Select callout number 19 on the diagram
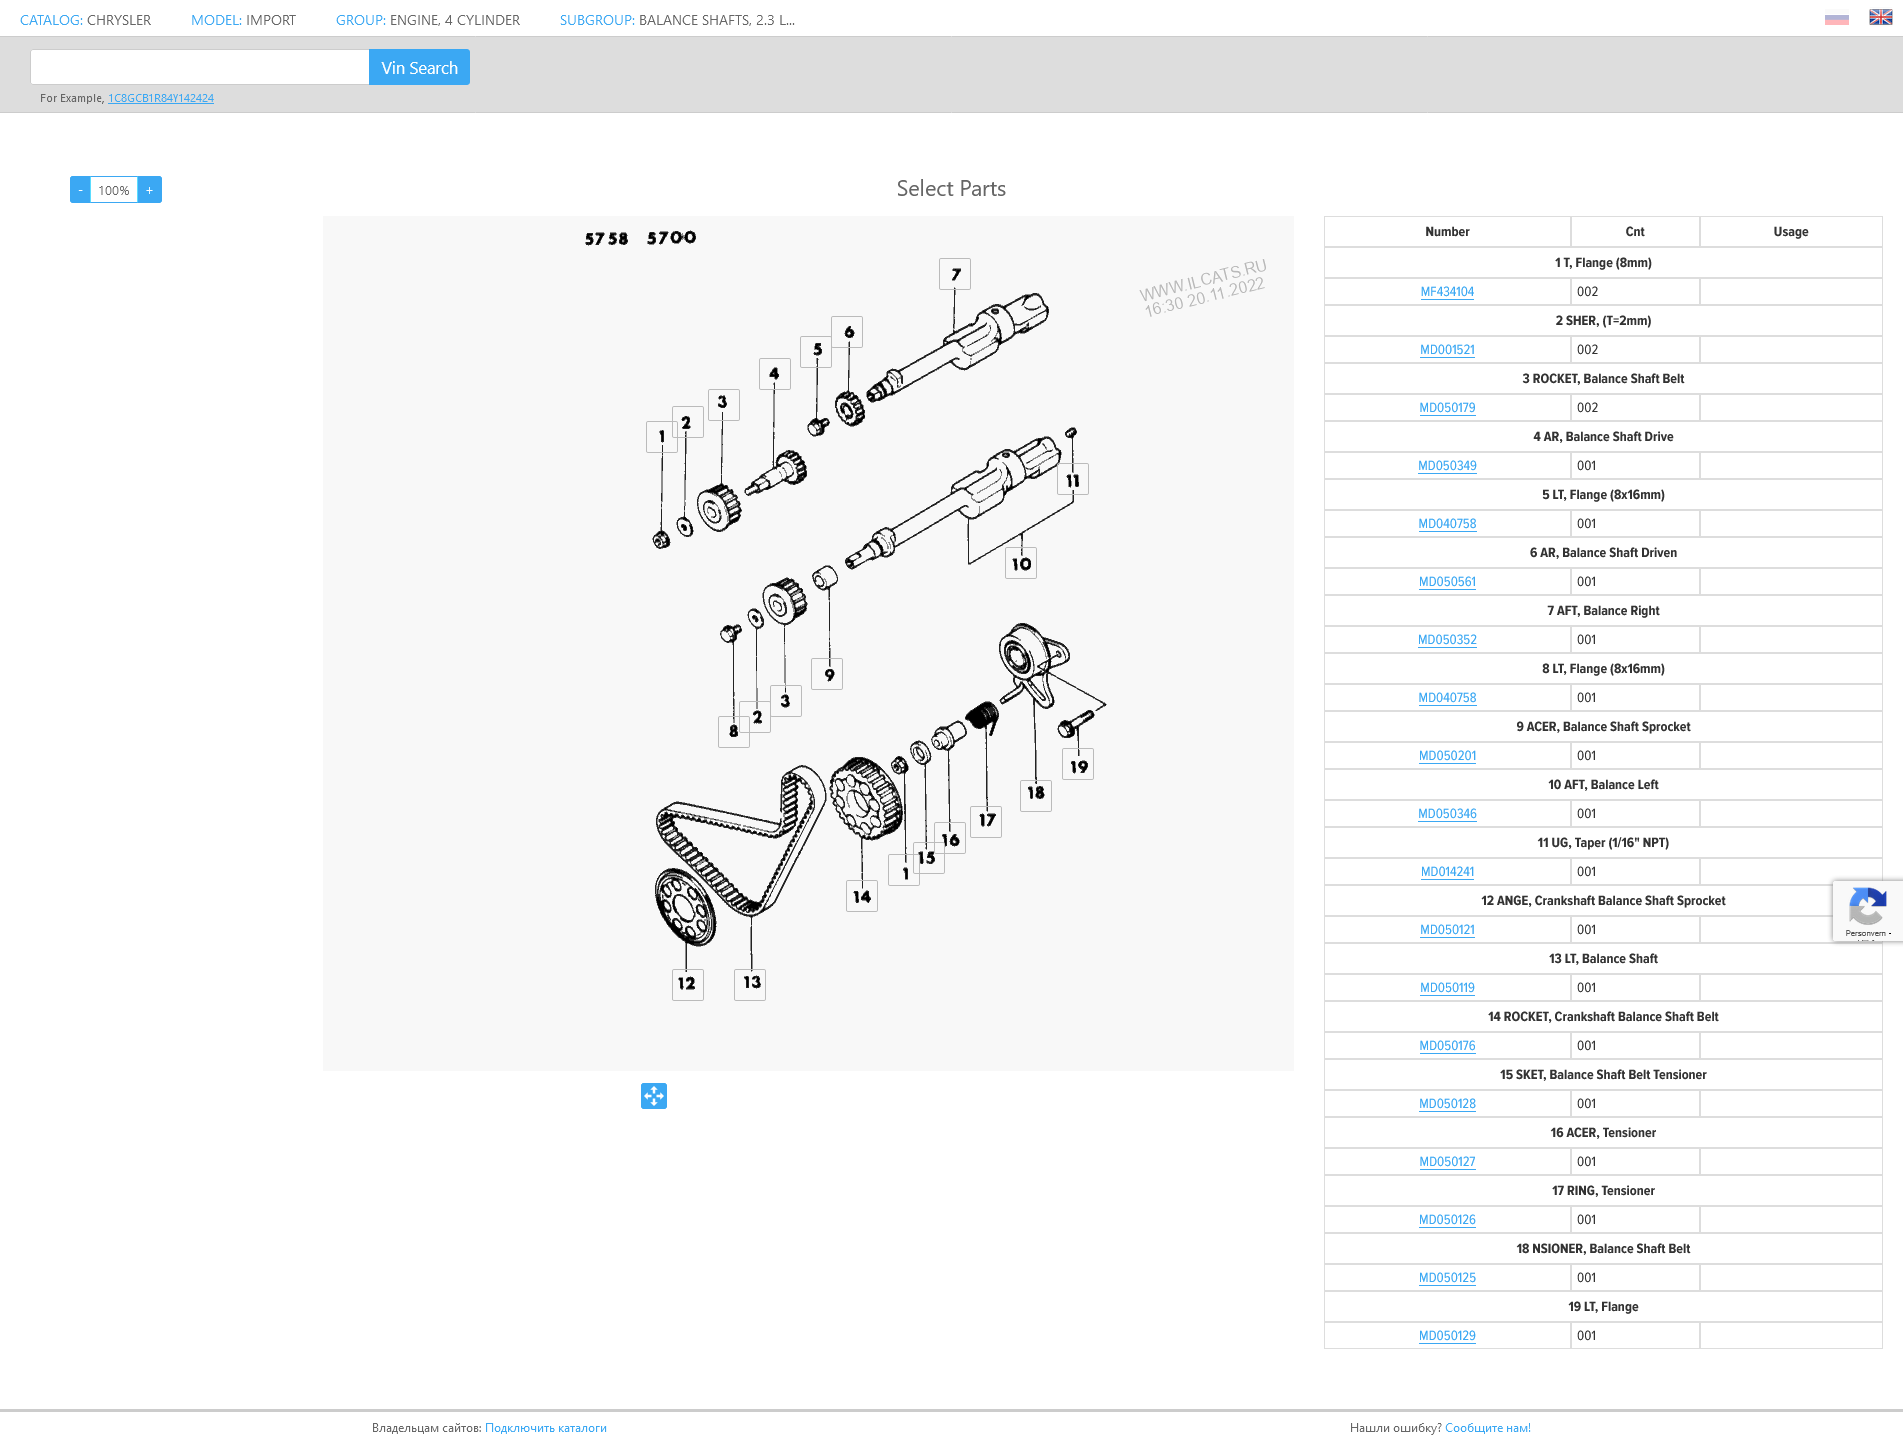 [1078, 766]
